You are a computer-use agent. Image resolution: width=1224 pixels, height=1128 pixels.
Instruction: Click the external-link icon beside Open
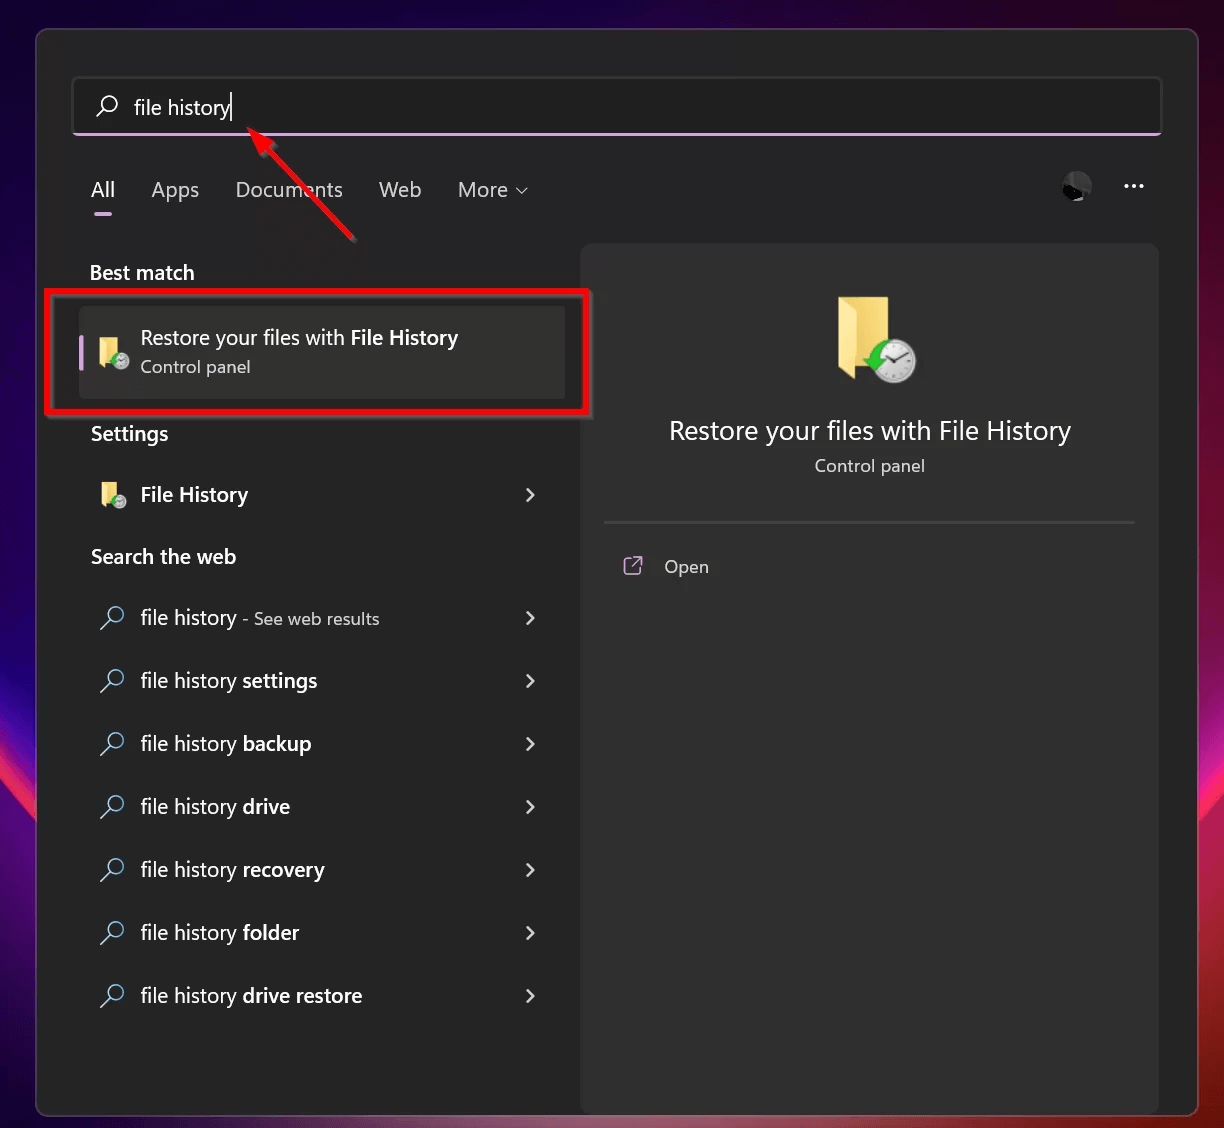[633, 565]
